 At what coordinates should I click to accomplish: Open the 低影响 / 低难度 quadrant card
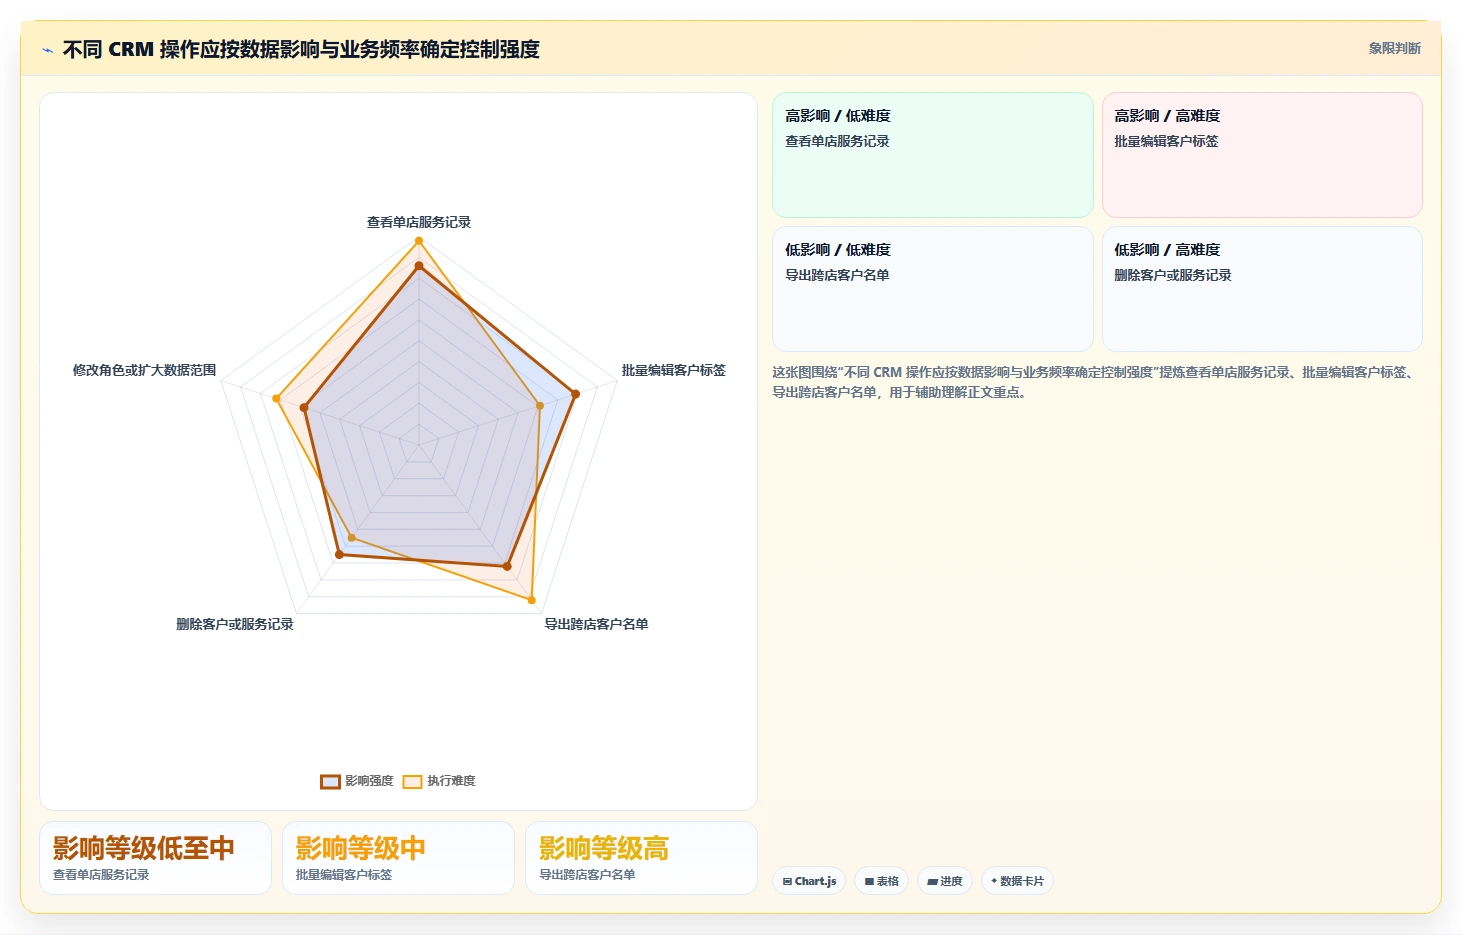pos(933,289)
